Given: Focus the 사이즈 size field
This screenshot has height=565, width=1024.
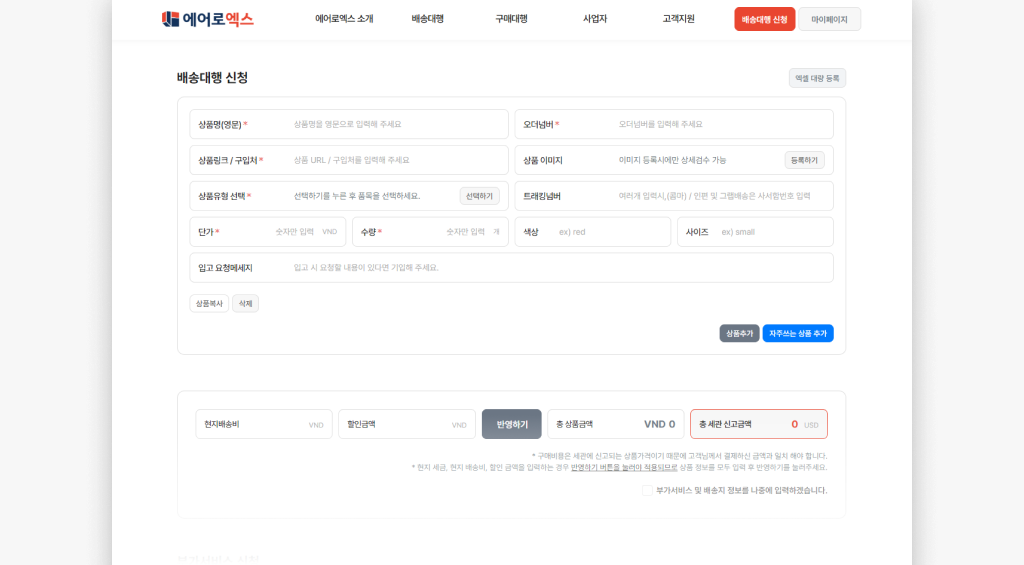Looking at the screenshot, I should click(755, 232).
